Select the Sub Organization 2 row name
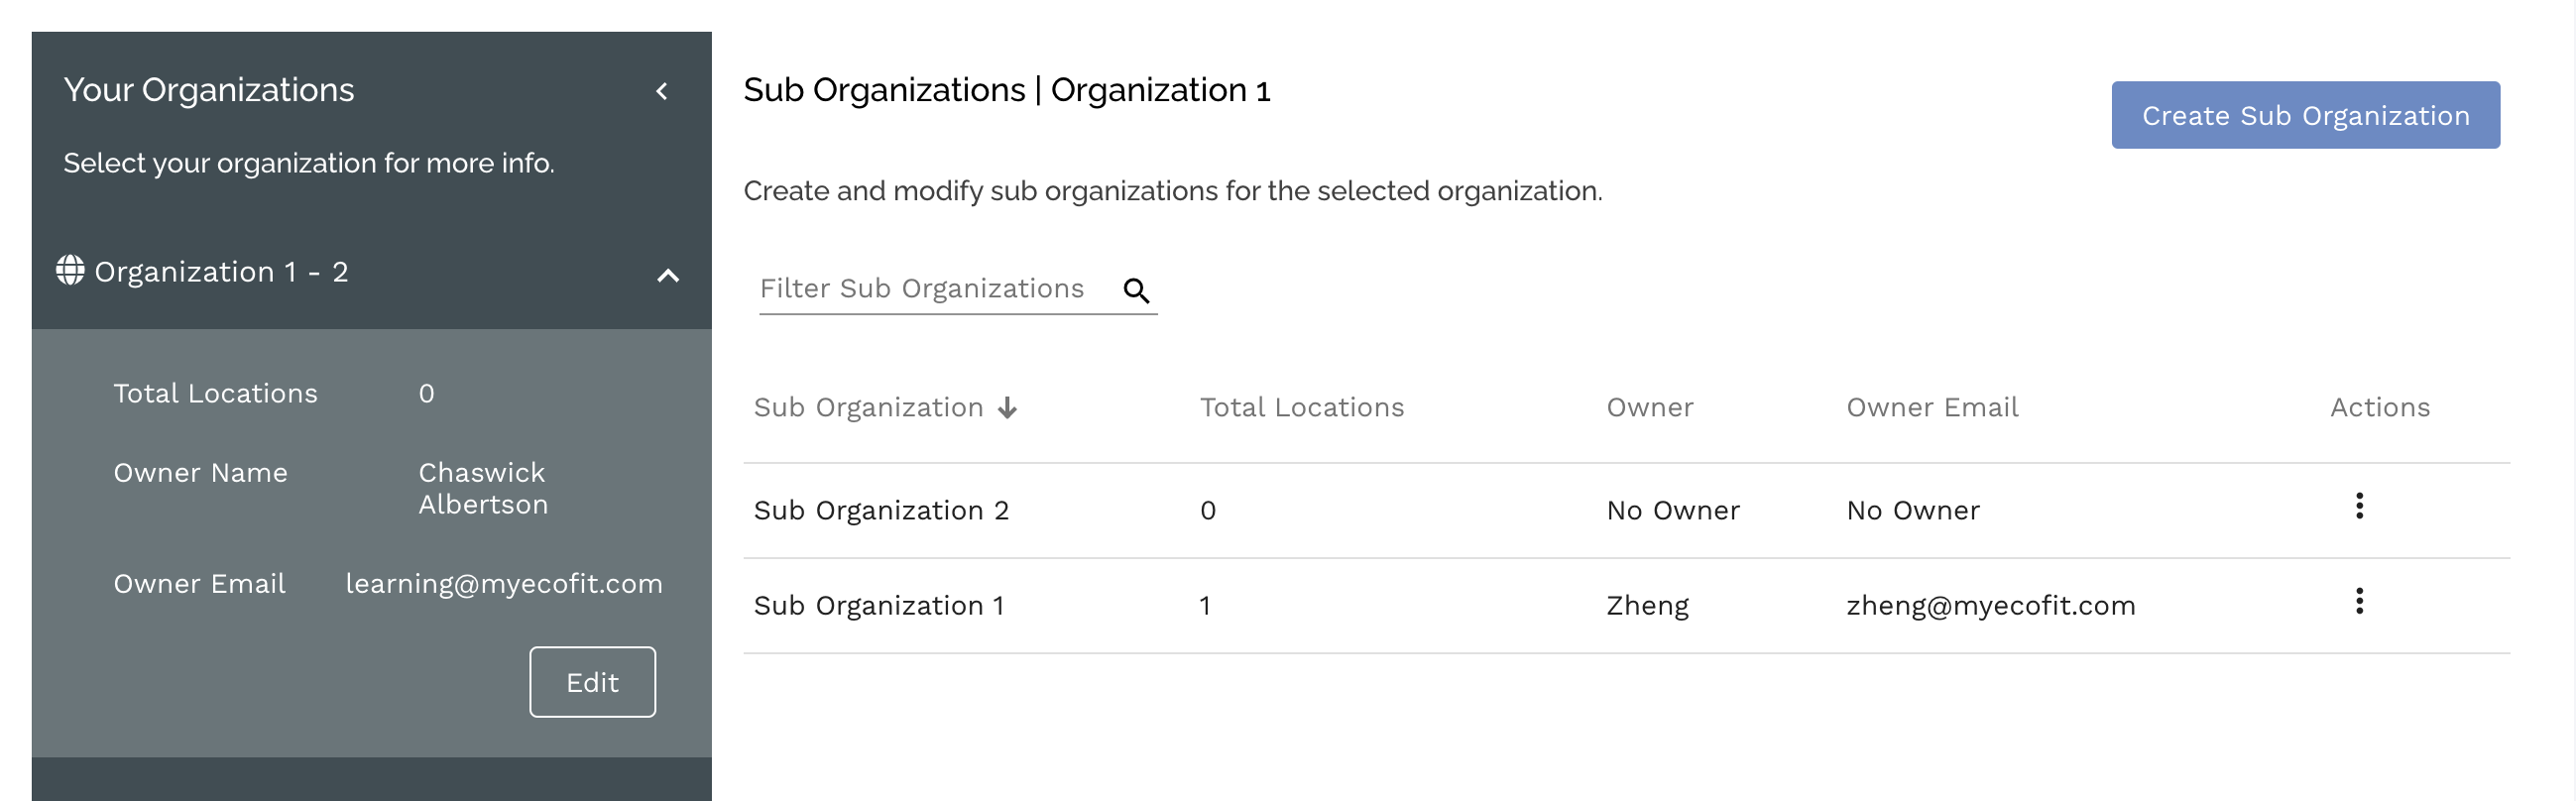The width and height of the screenshot is (2576, 801). (880, 510)
